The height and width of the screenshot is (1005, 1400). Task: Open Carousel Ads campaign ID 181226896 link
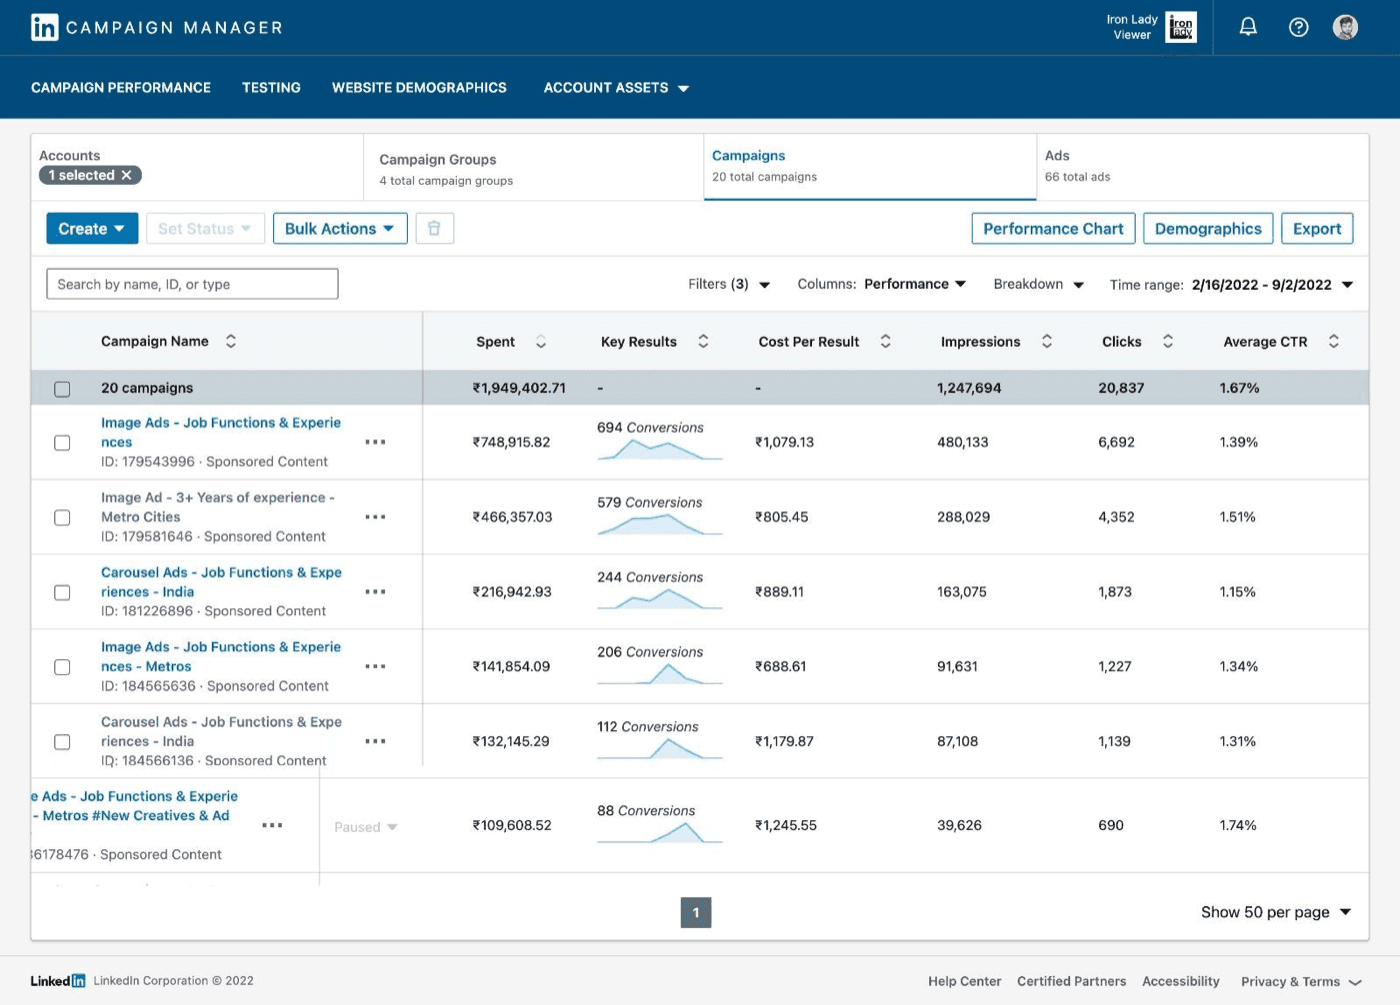point(221,582)
